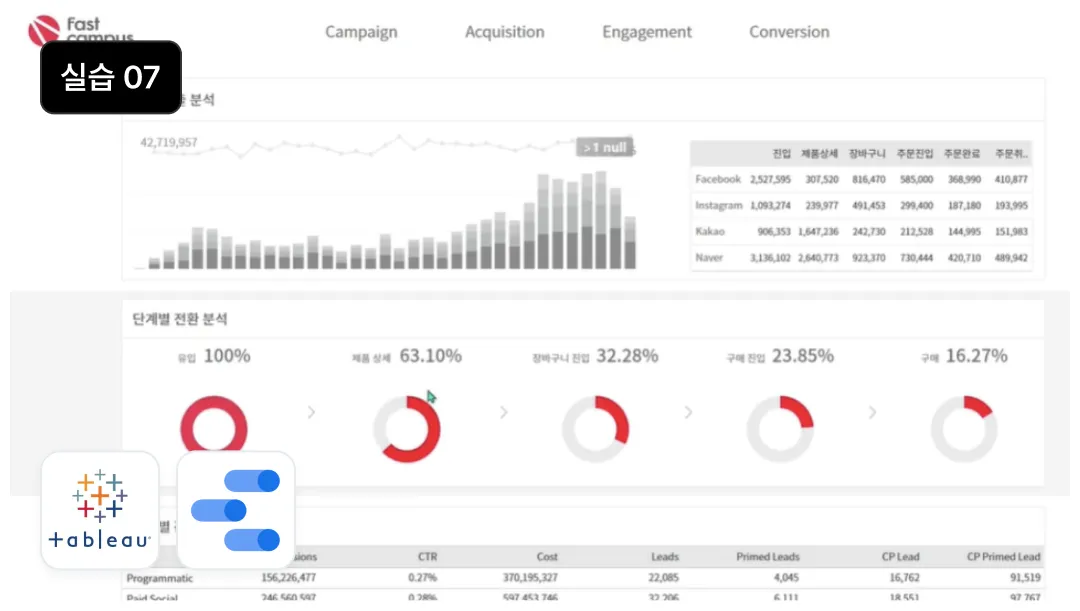
Task: Click the 단계별 전환 분석 section title
Action: 179,319
